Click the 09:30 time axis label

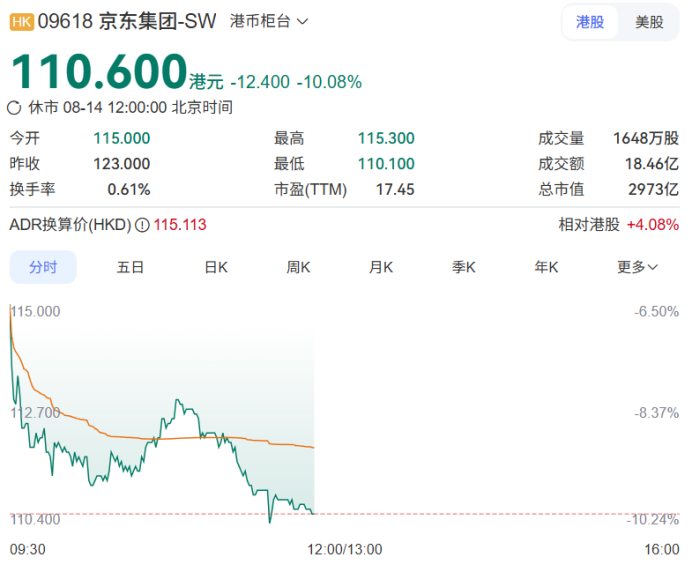click(28, 549)
